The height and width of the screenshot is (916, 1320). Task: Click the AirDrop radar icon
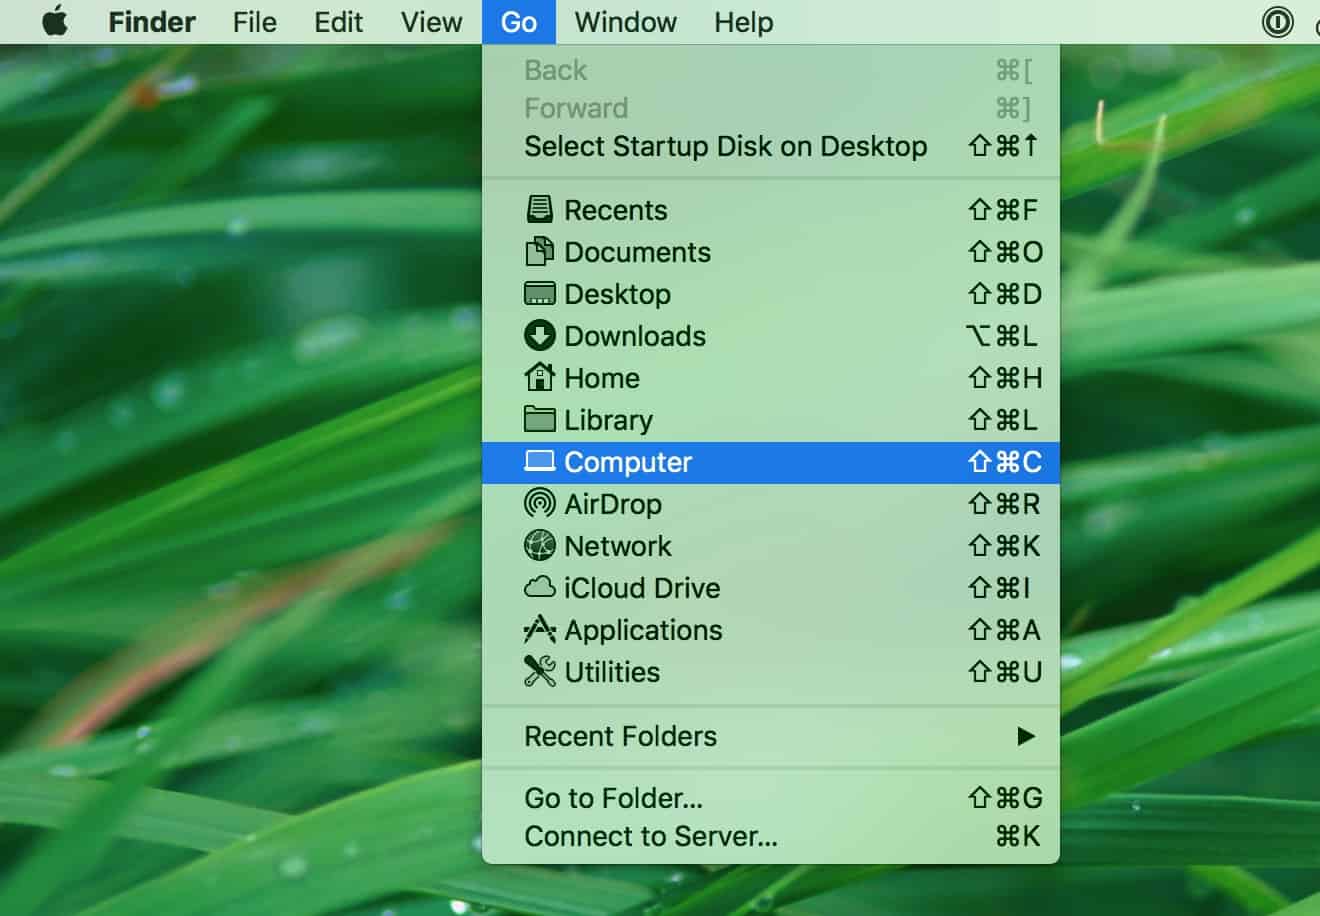click(539, 504)
